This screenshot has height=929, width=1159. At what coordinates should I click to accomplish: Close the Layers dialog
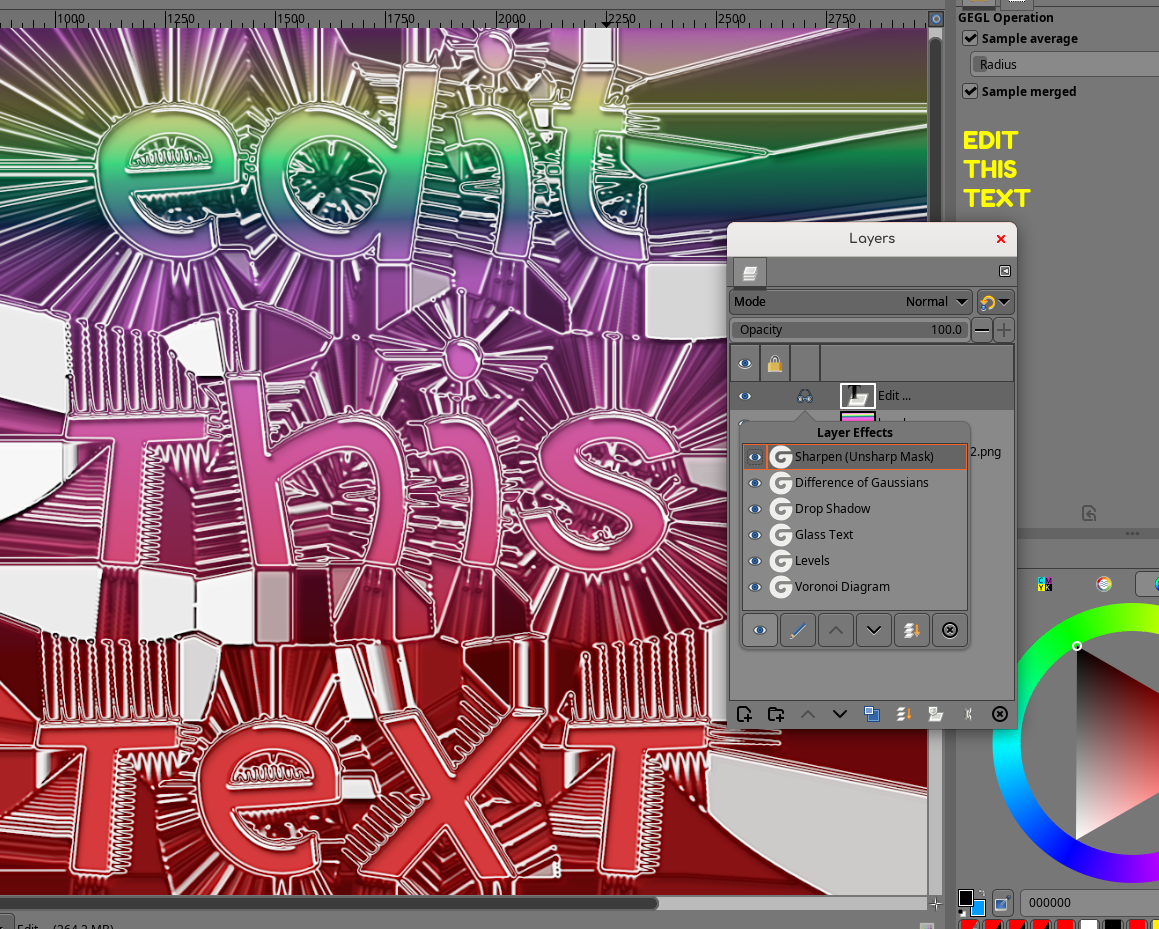pos(1001,239)
